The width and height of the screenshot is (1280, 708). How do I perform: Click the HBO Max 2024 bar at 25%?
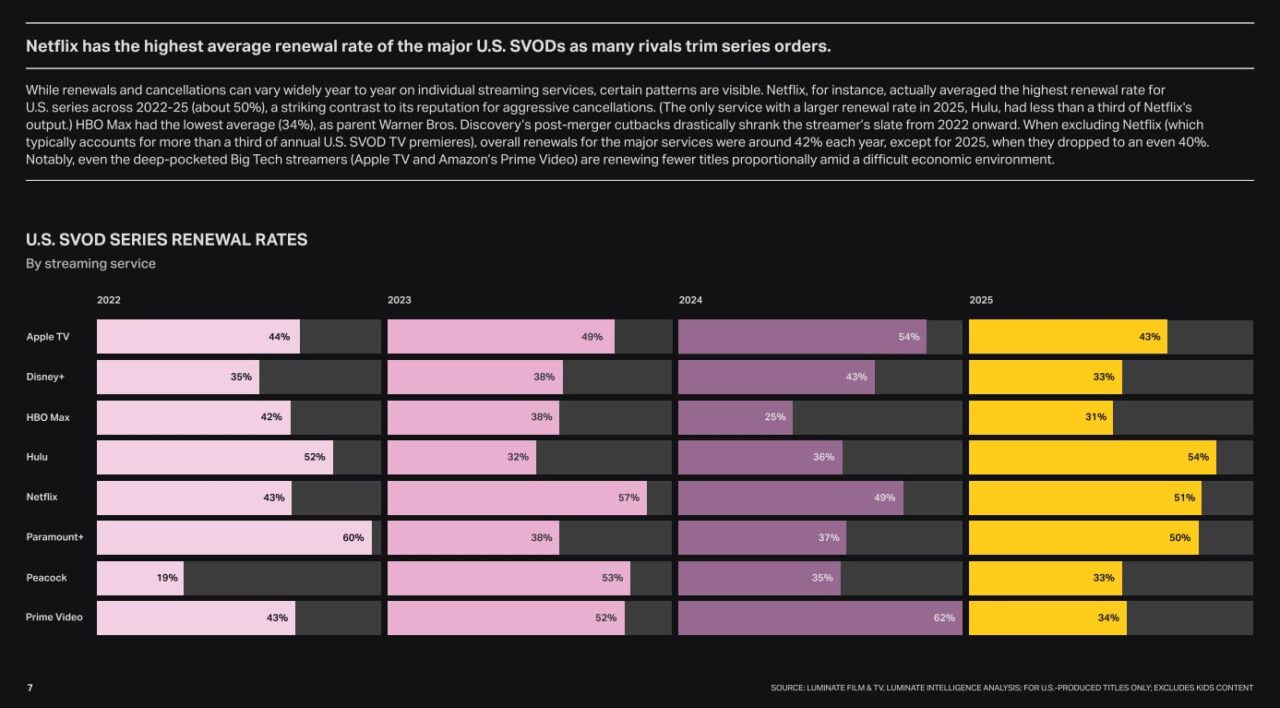(735, 417)
